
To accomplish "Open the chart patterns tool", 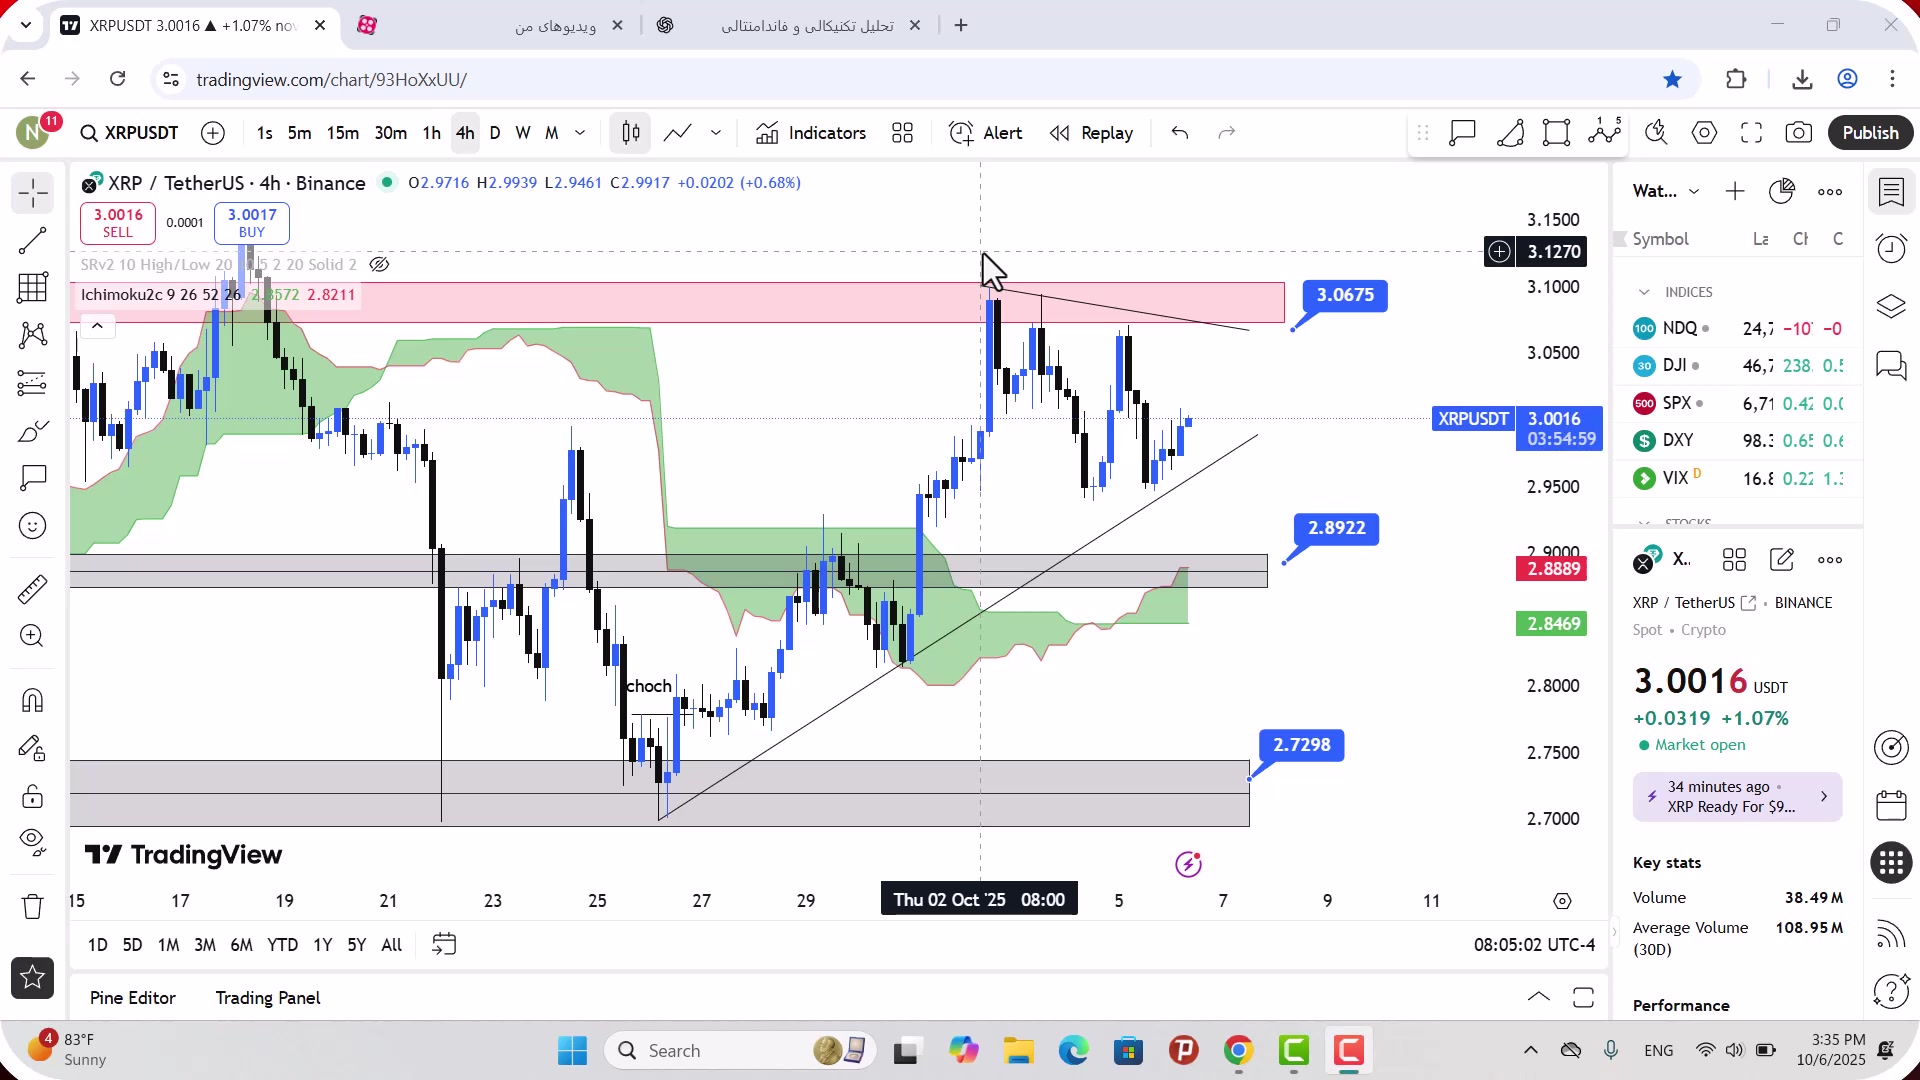I will point(33,335).
